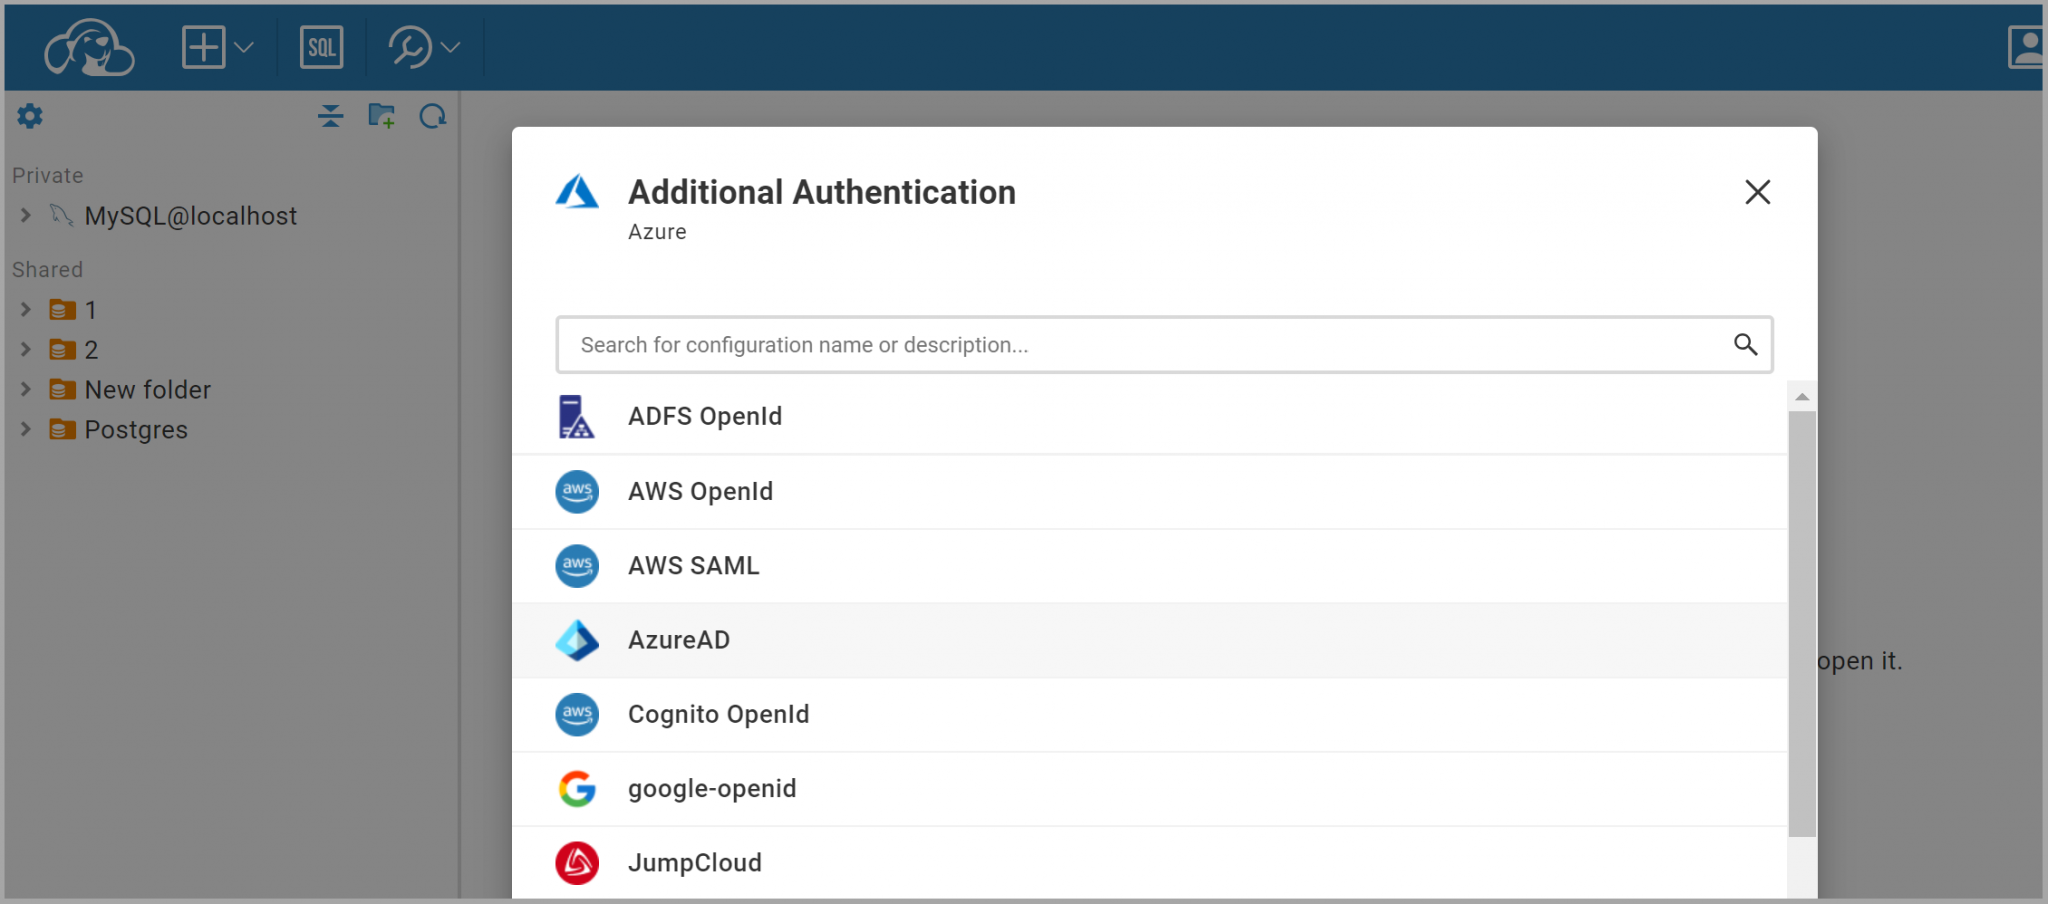Collapse all nodes using the collapse icon

click(331, 116)
